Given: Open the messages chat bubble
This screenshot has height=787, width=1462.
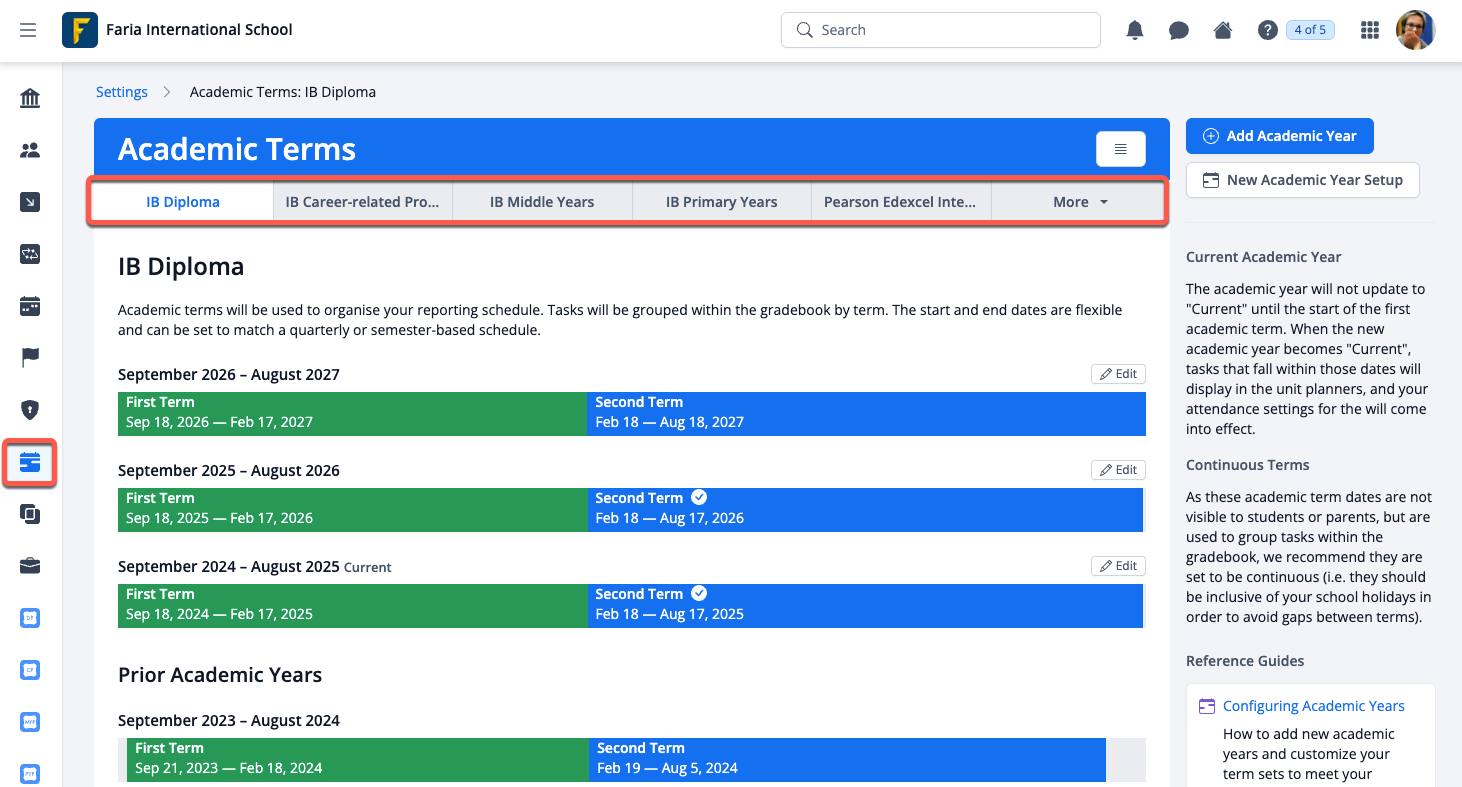Looking at the screenshot, I should [x=1179, y=30].
